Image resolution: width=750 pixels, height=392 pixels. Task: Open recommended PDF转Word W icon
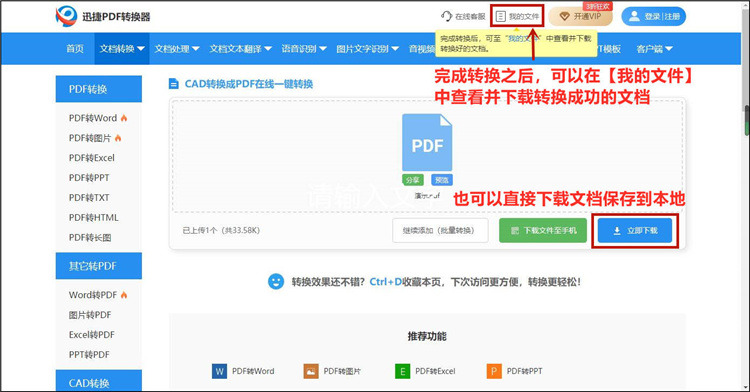click(x=219, y=371)
